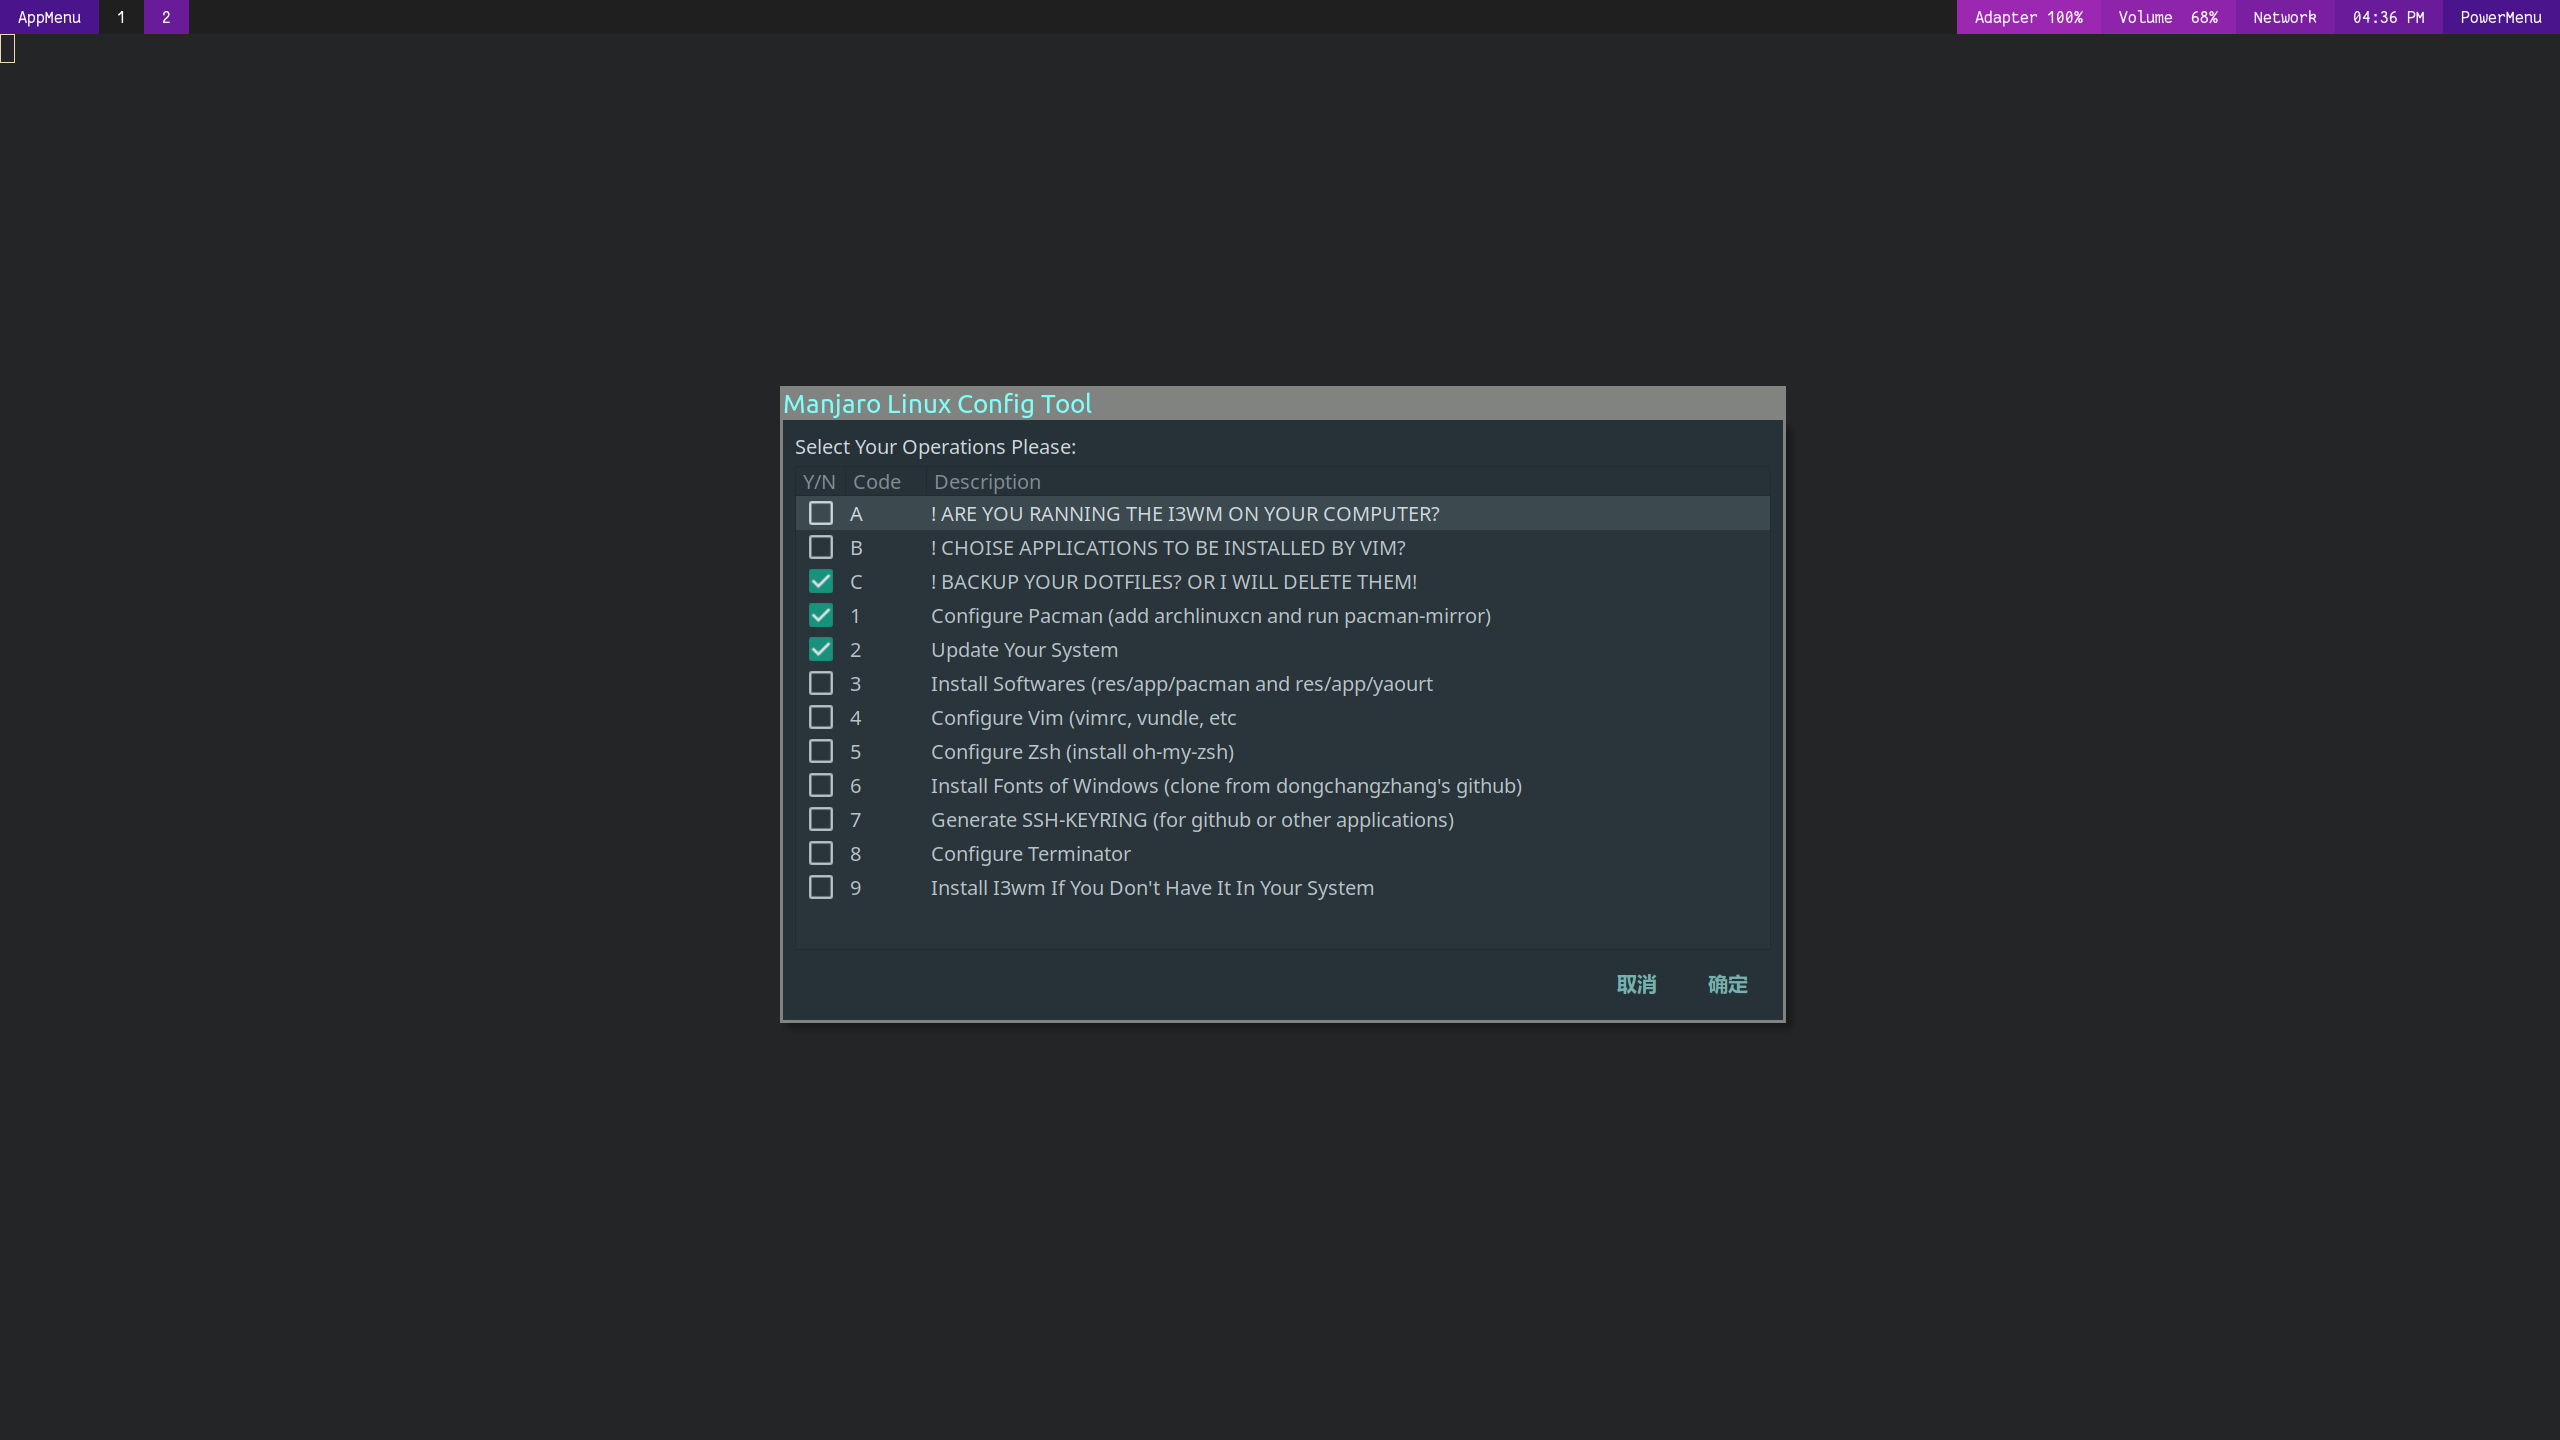Viewport: 2560px width, 1440px height.
Task: Click the AppMenu button
Action: point(49,18)
